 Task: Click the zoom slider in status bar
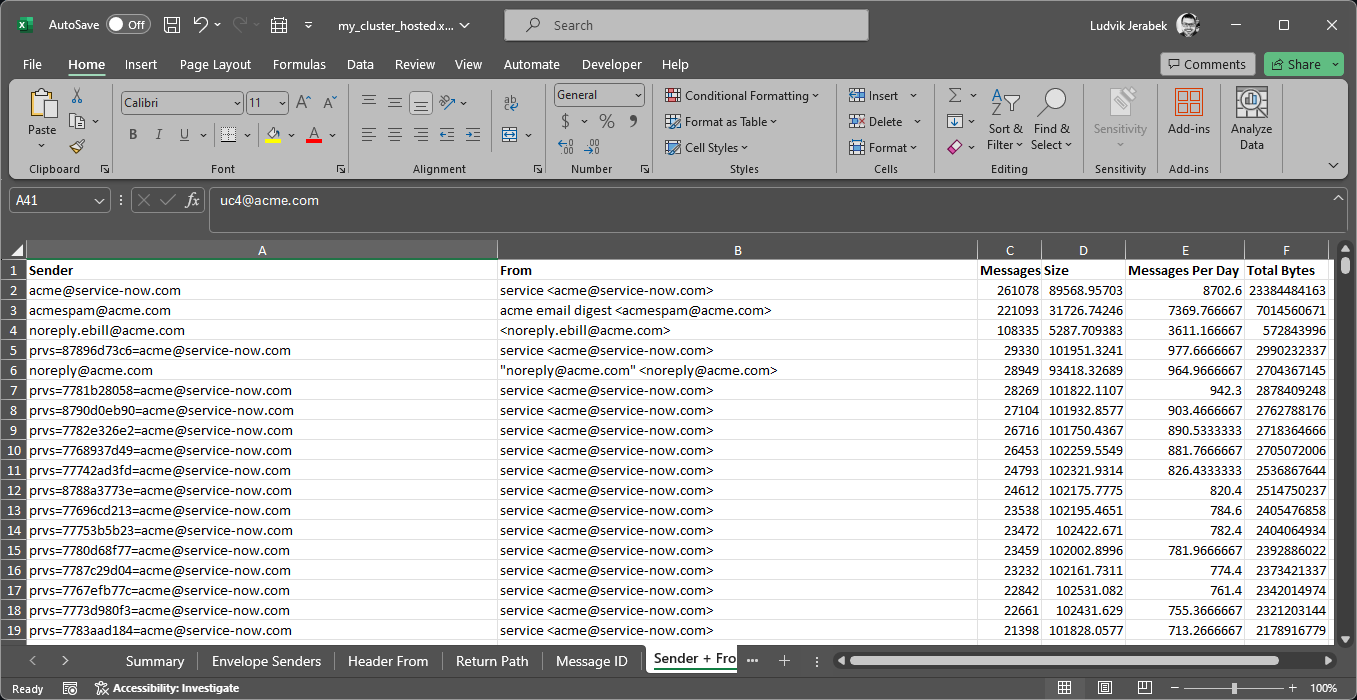(1234, 688)
